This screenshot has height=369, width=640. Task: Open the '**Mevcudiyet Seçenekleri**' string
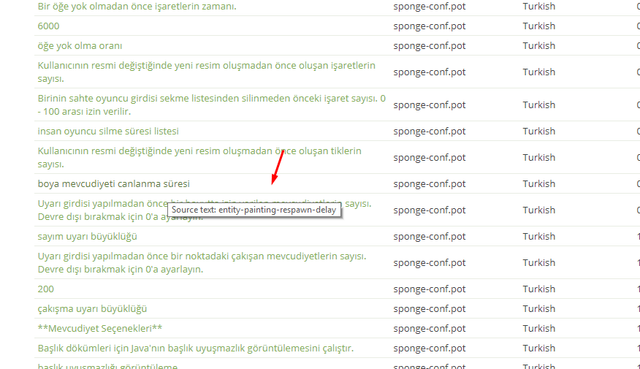tap(100, 329)
